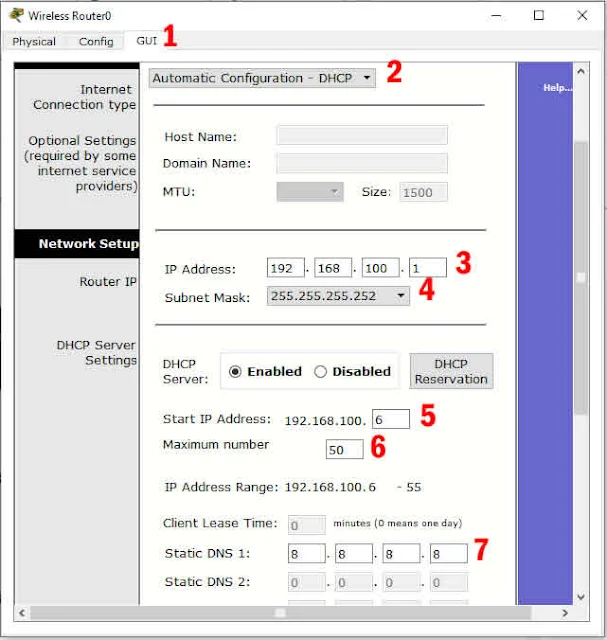Click the Help link in the purple panel

[x=558, y=88]
